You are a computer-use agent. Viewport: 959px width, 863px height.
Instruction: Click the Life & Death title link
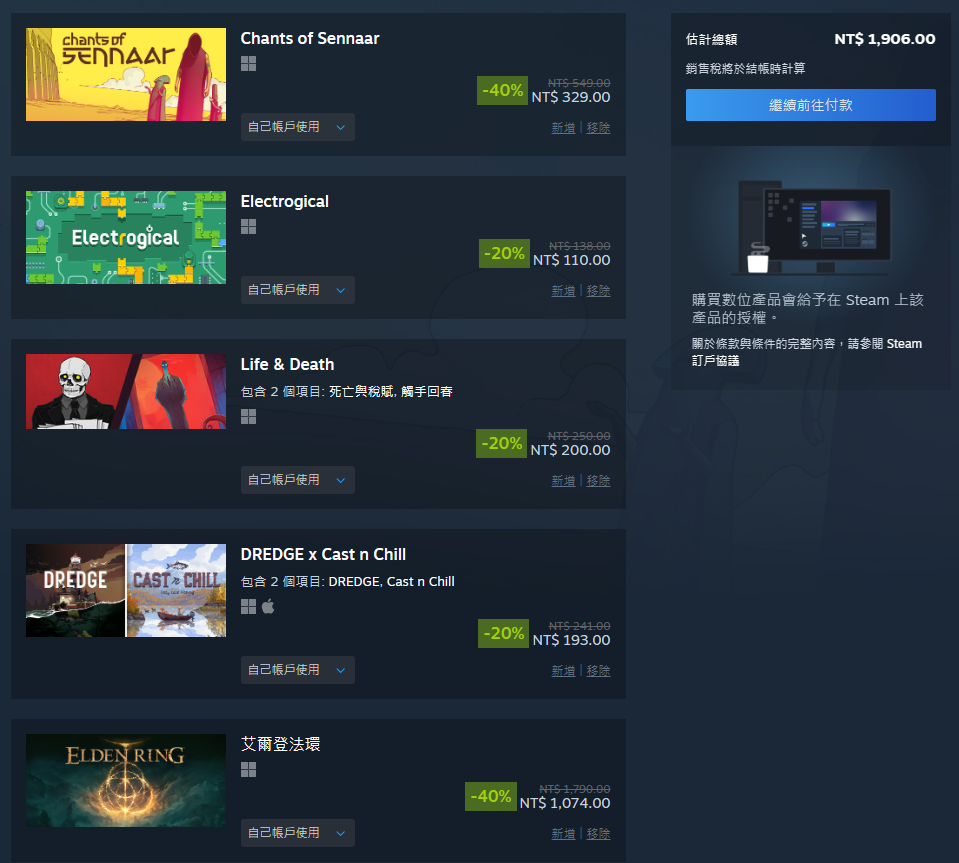coord(287,365)
